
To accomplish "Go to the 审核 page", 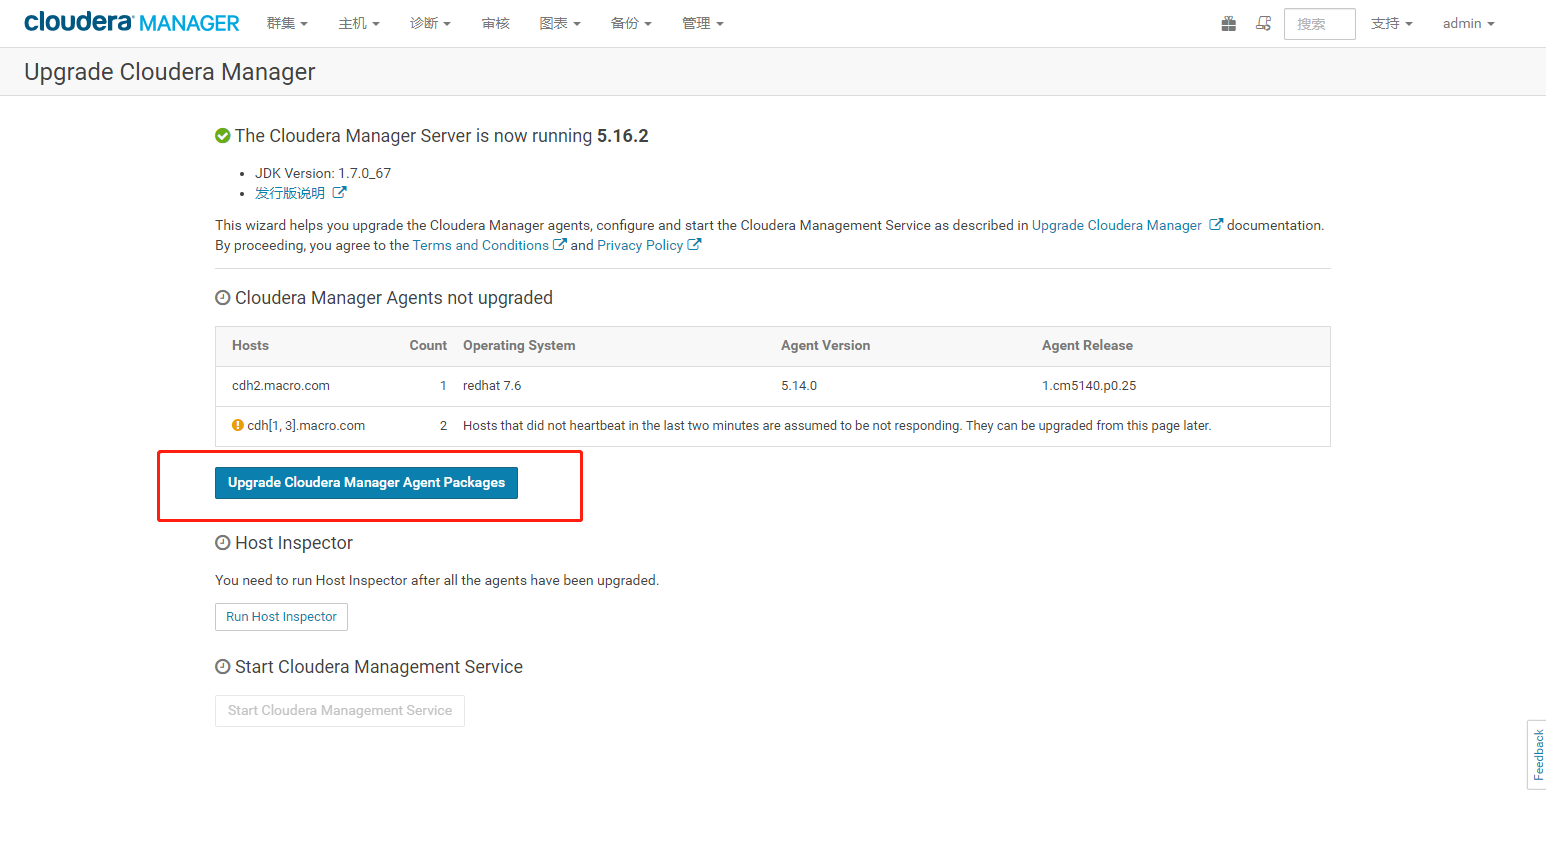I will click(x=496, y=23).
